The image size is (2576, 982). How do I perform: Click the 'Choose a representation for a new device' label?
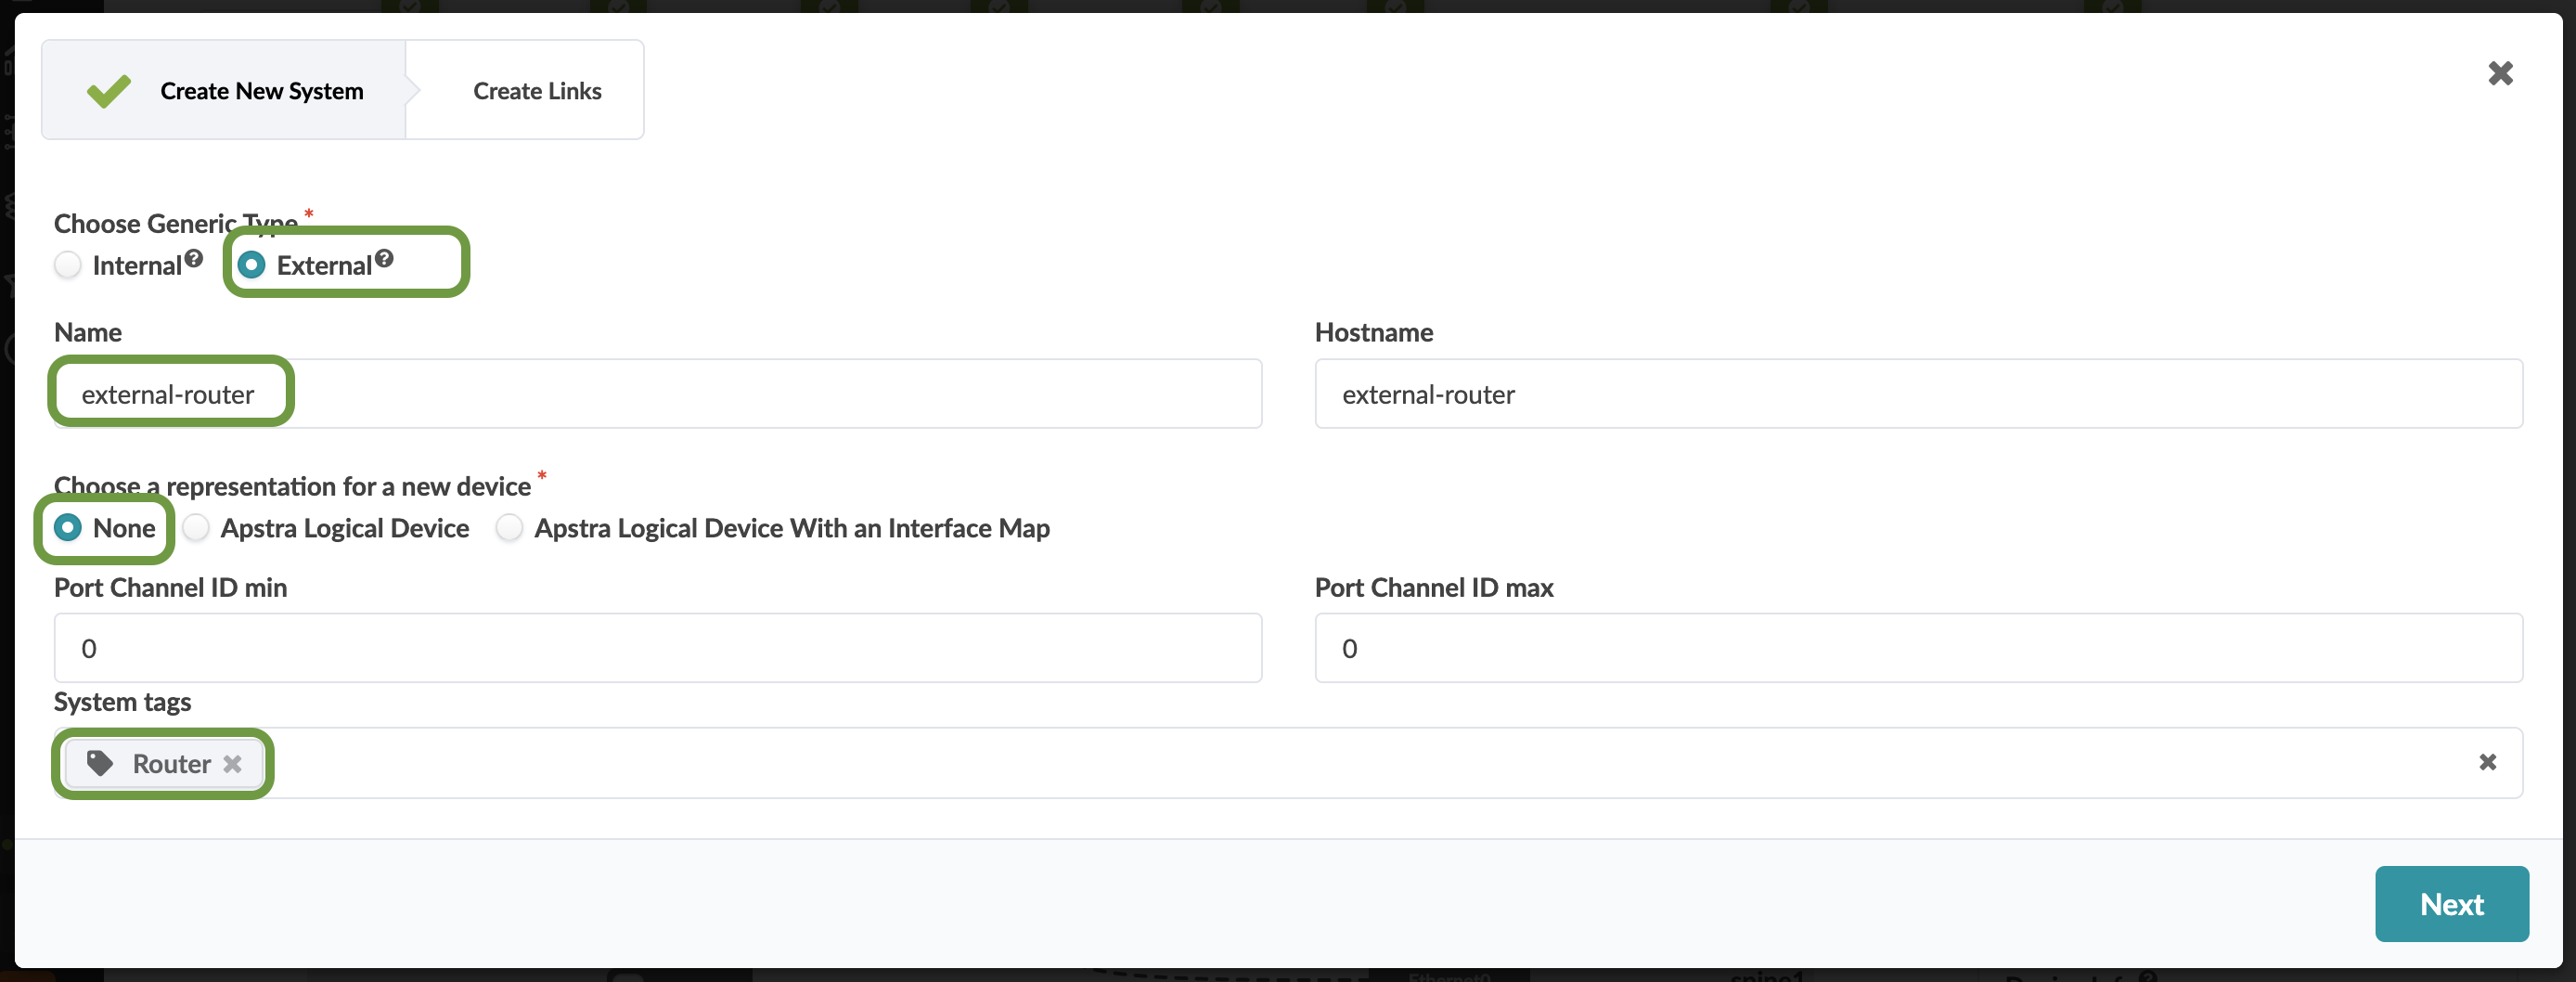coord(292,486)
